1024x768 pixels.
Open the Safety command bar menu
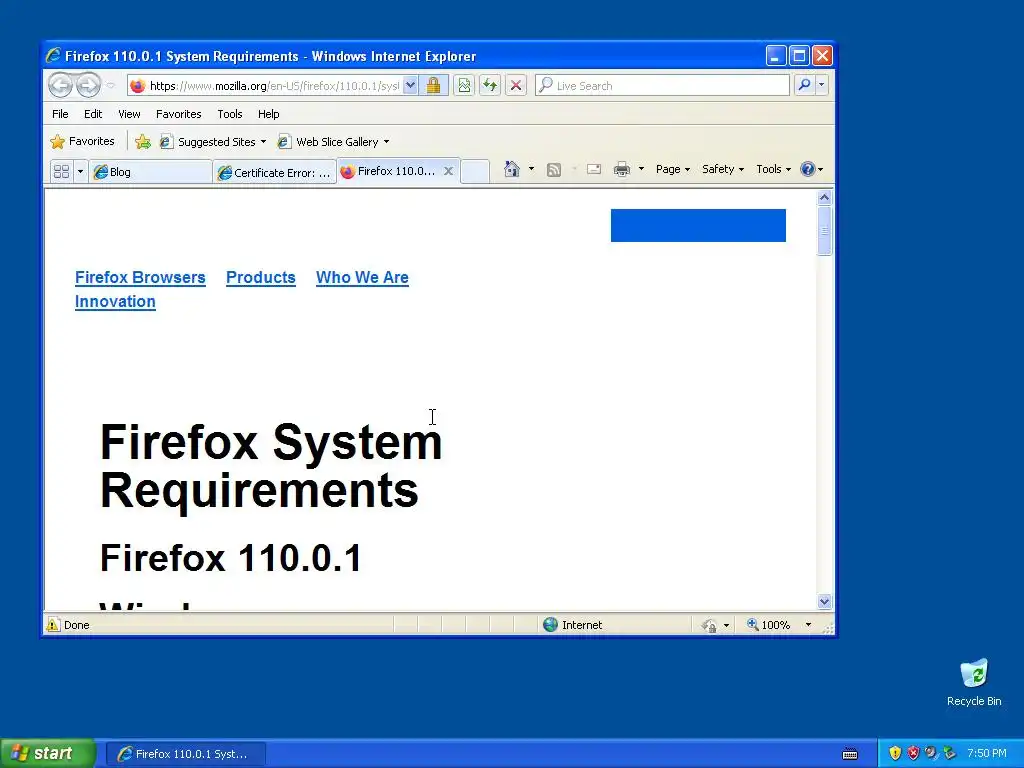(723, 169)
